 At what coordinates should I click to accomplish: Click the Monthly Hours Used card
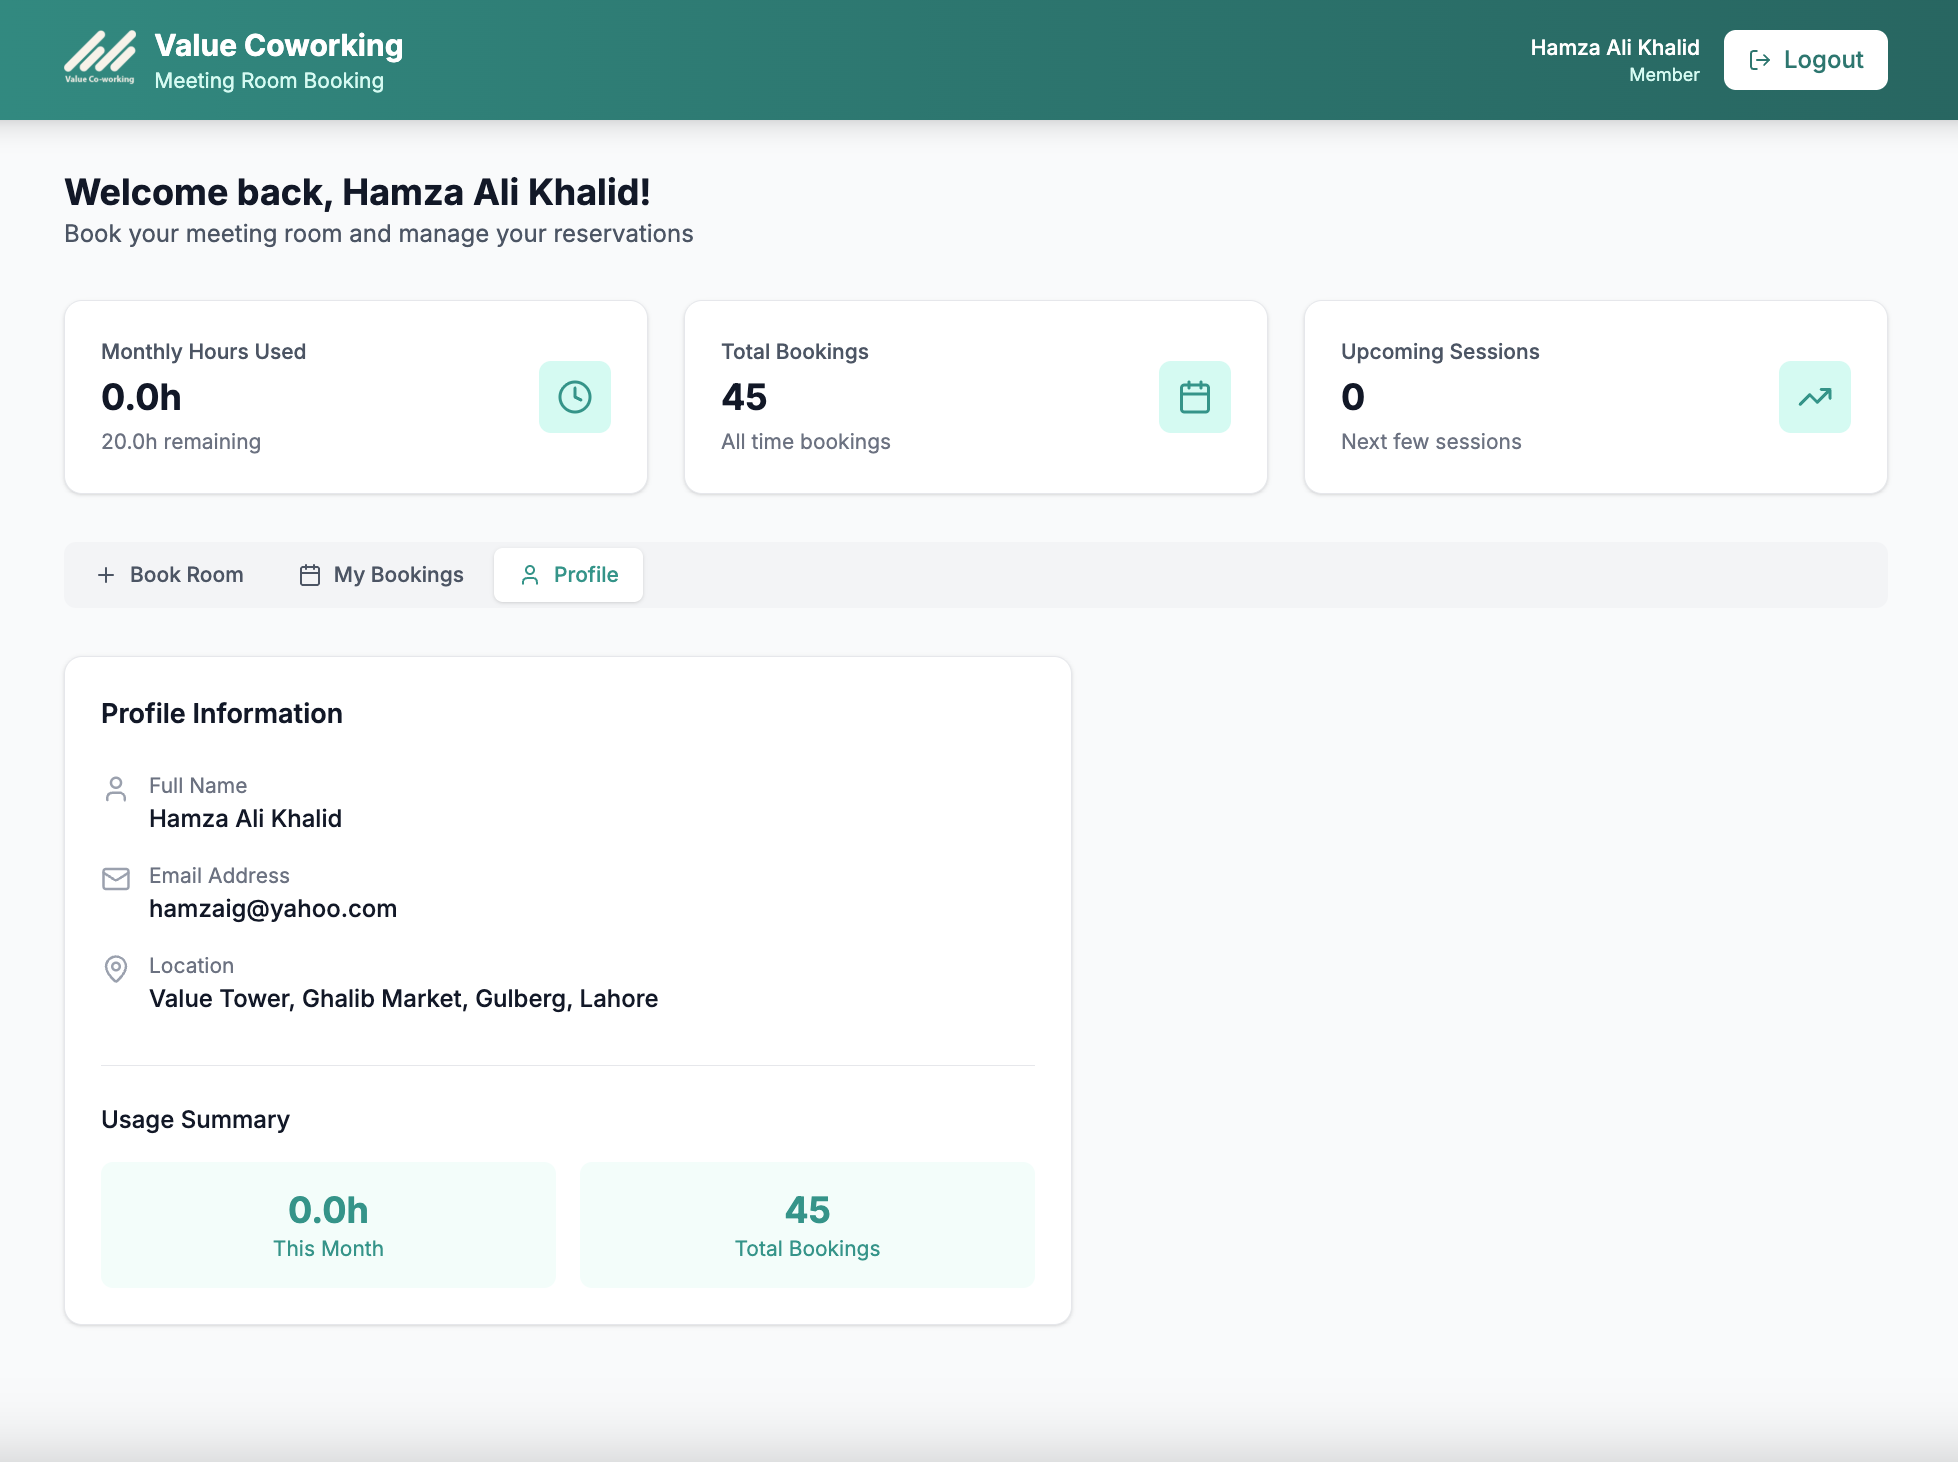355,397
